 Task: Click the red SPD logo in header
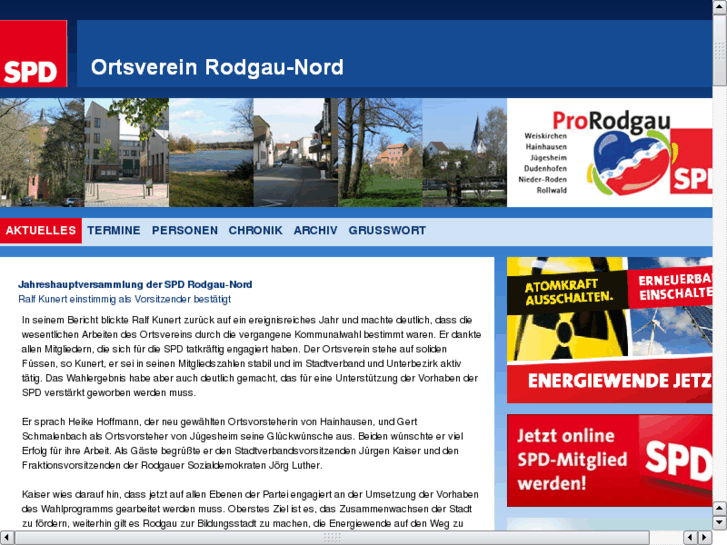(33, 53)
